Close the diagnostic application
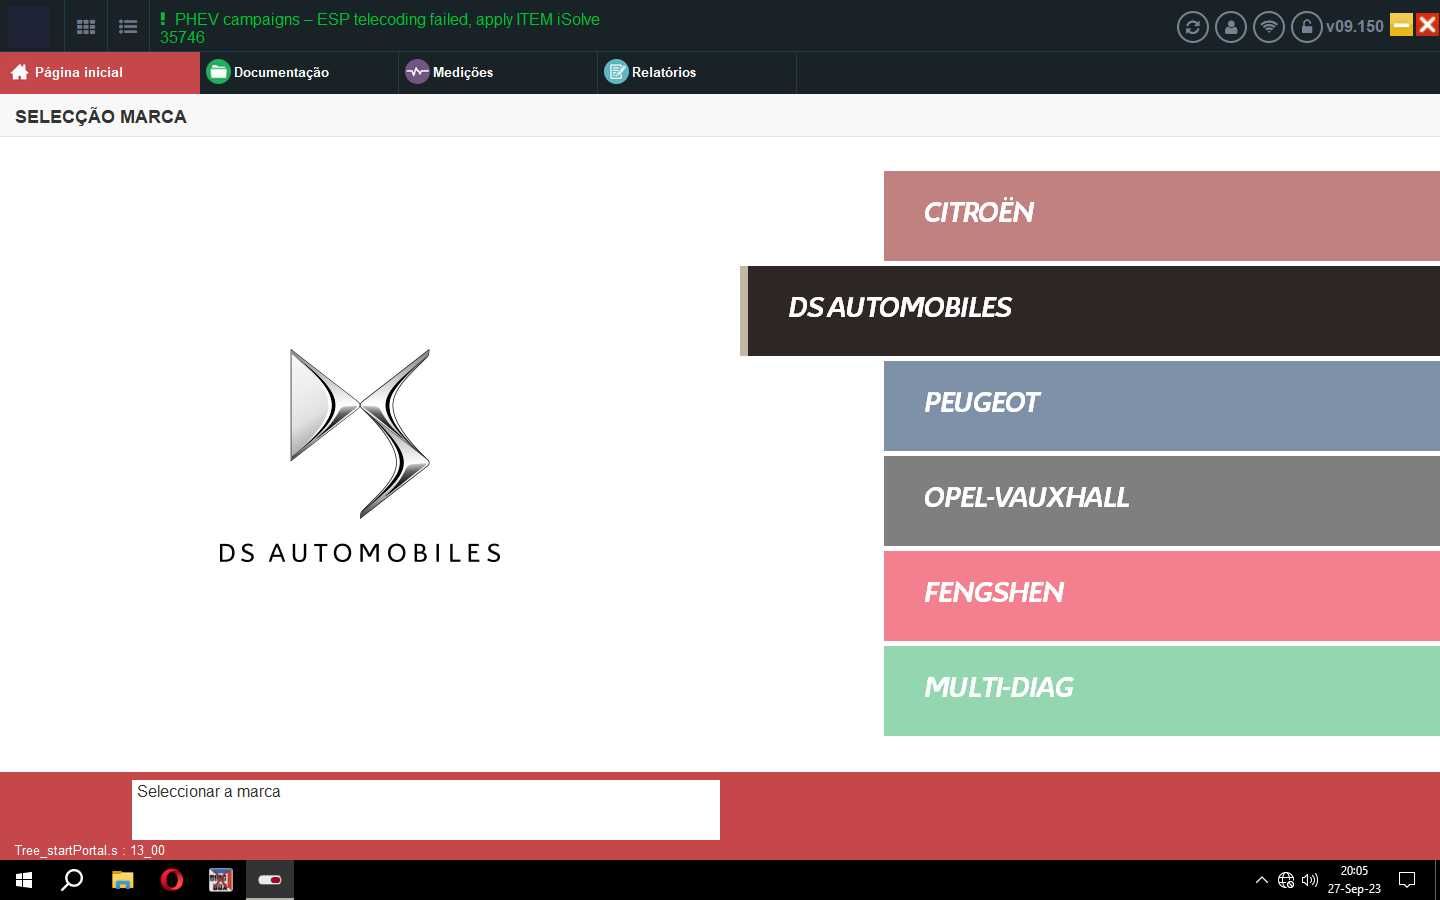 [x=1427, y=24]
